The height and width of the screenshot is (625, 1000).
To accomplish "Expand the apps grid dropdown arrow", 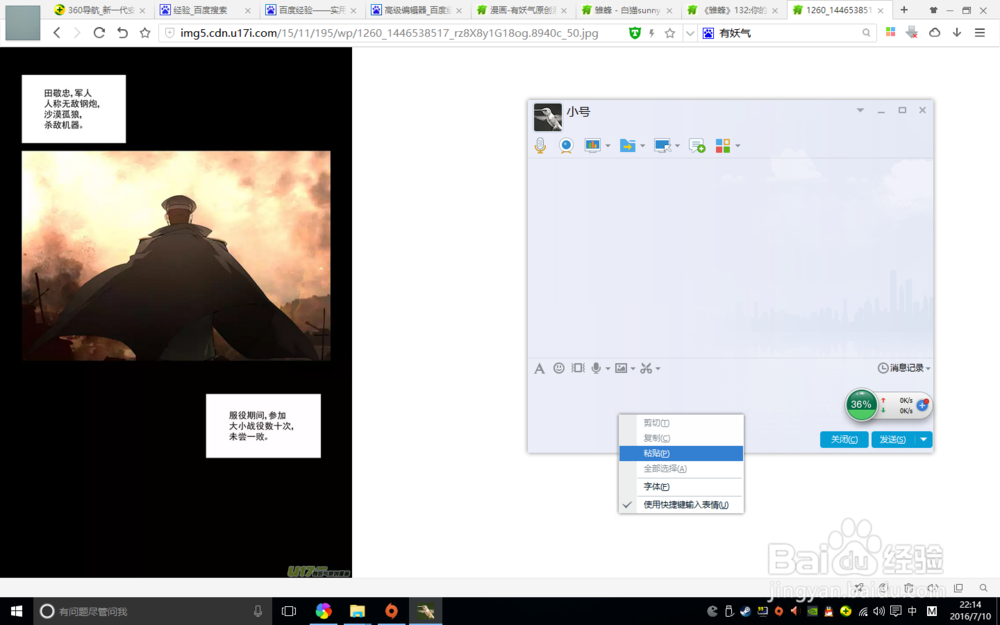I will (738, 146).
